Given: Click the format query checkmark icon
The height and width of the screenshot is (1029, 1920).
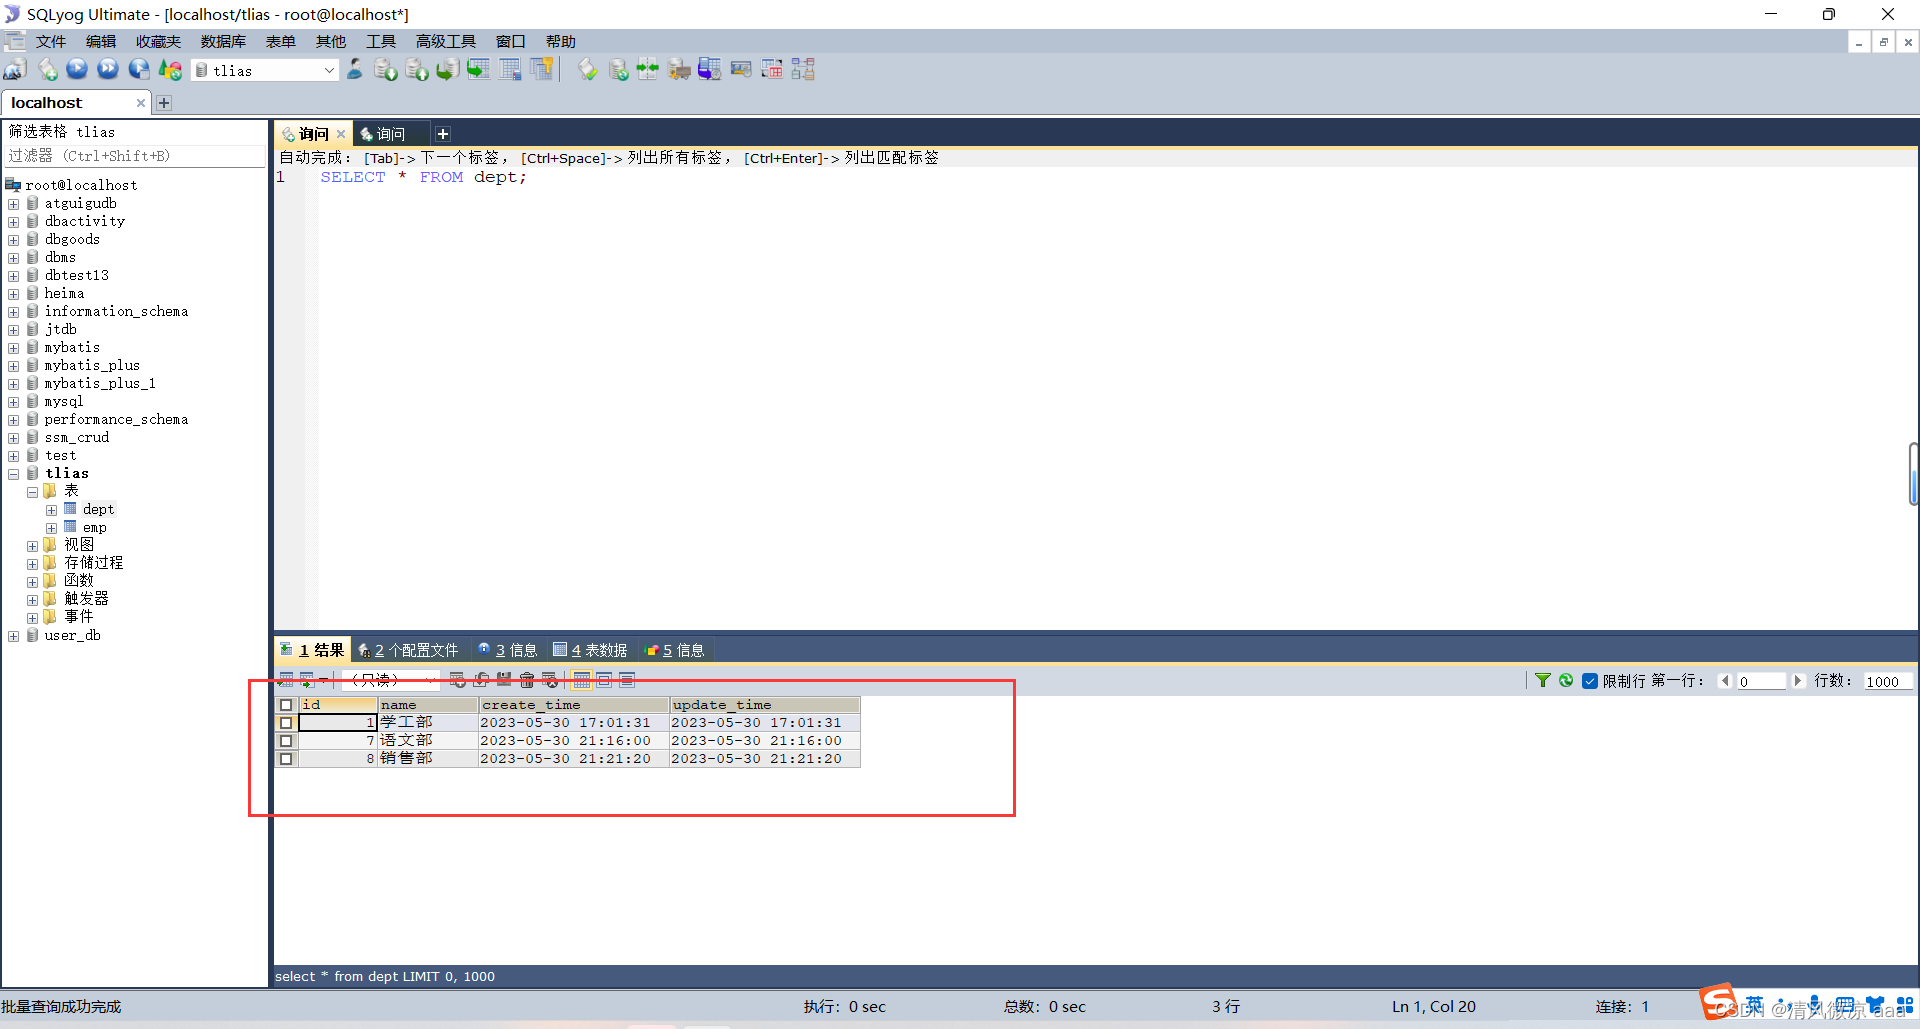Looking at the screenshot, I should pyautogui.click(x=588, y=70).
